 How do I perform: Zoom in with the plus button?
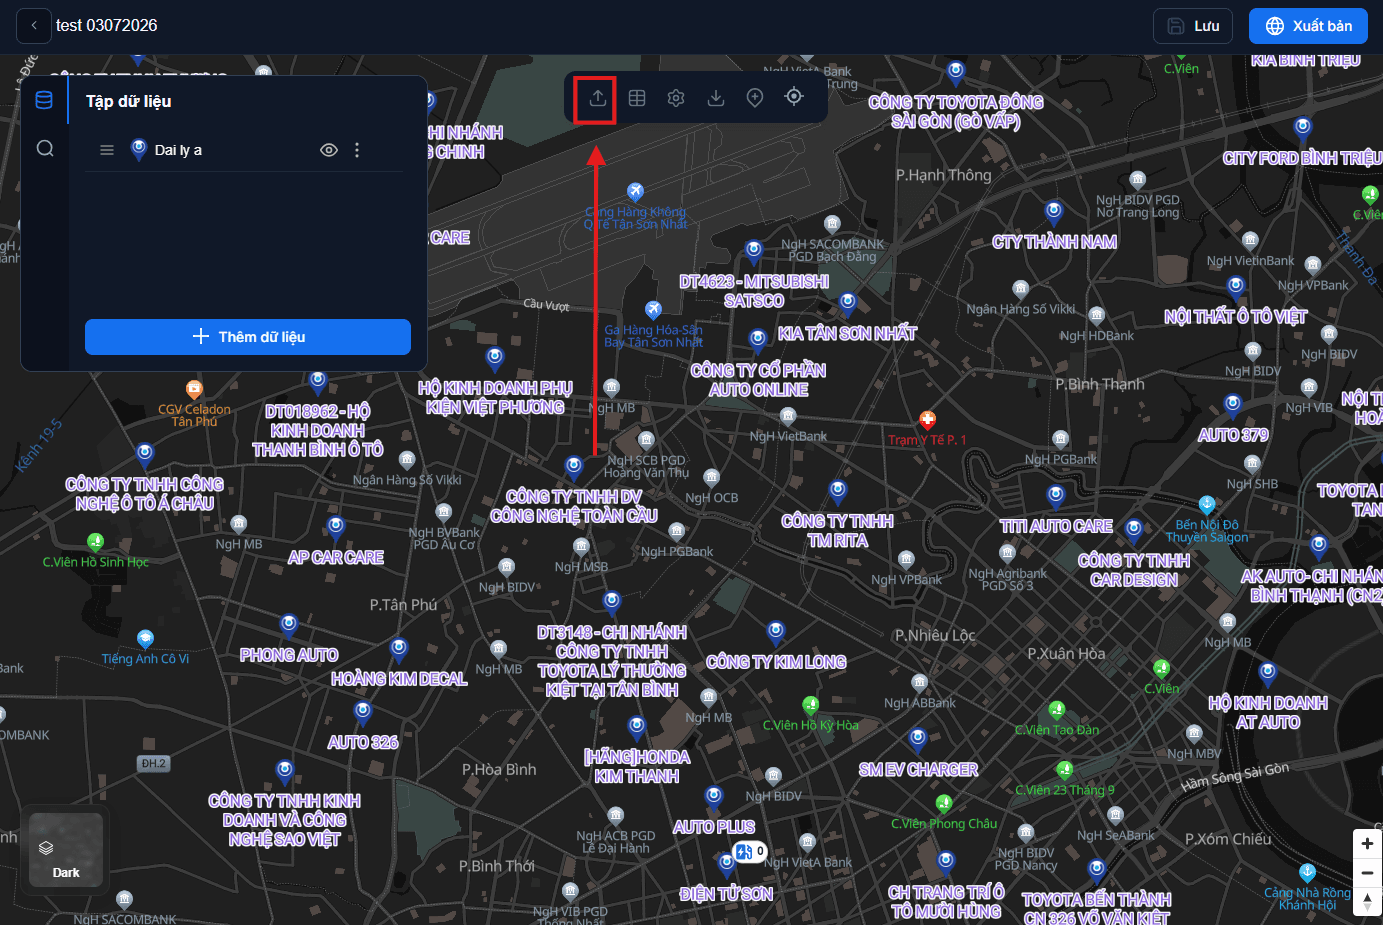pyautogui.click(x=1367, y=843)
